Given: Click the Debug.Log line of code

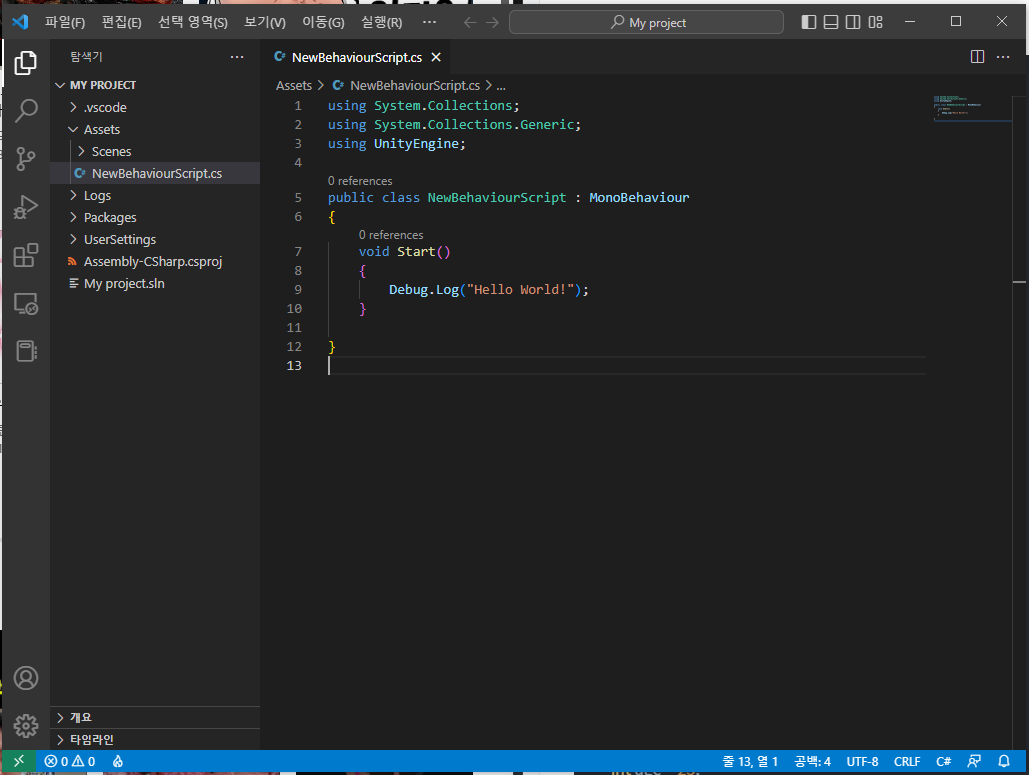Looking at the screenshot, I should [x=488, y=289].
